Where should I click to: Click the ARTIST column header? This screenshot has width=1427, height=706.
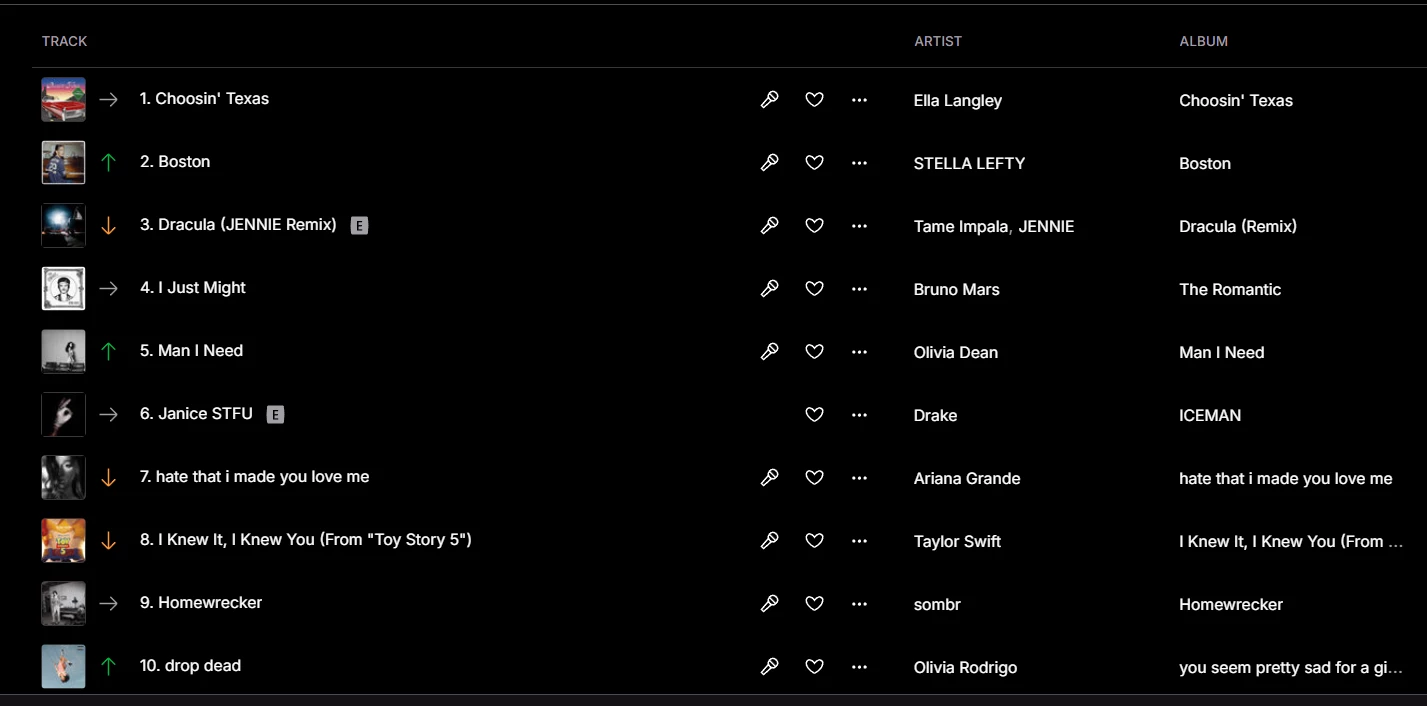pos(938,41)
